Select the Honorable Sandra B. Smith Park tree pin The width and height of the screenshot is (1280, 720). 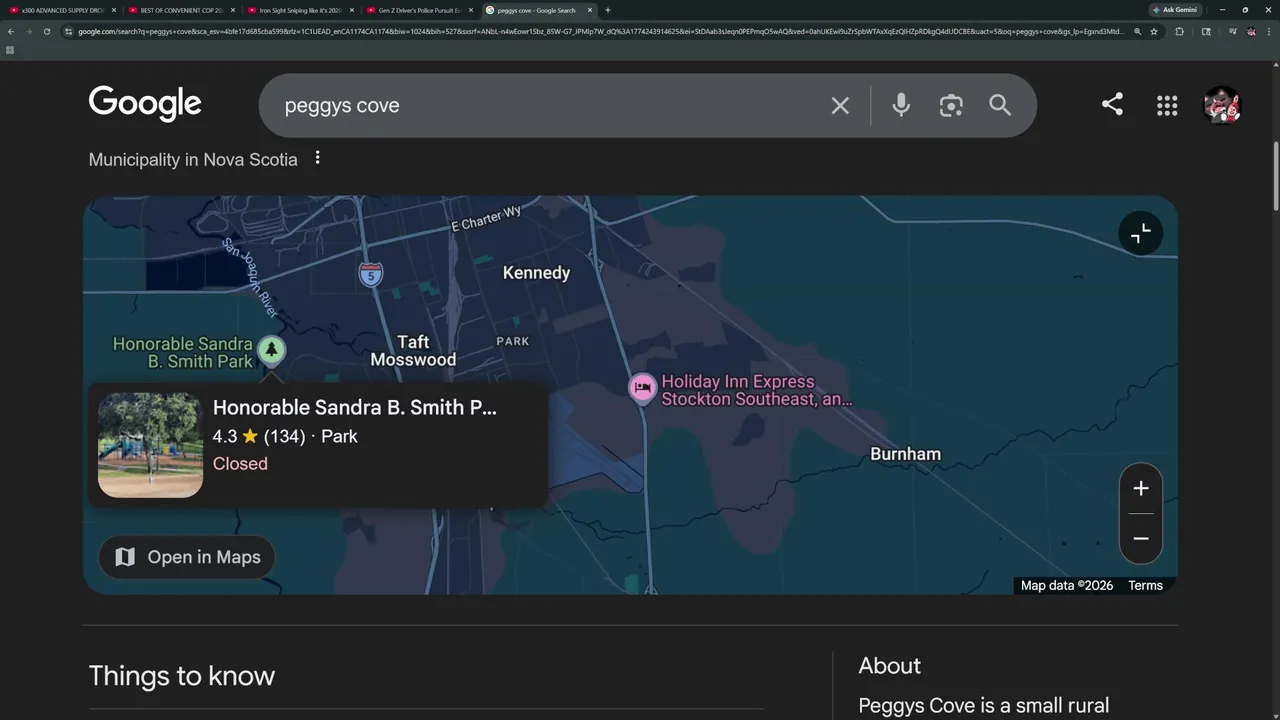tap(271, 352)
